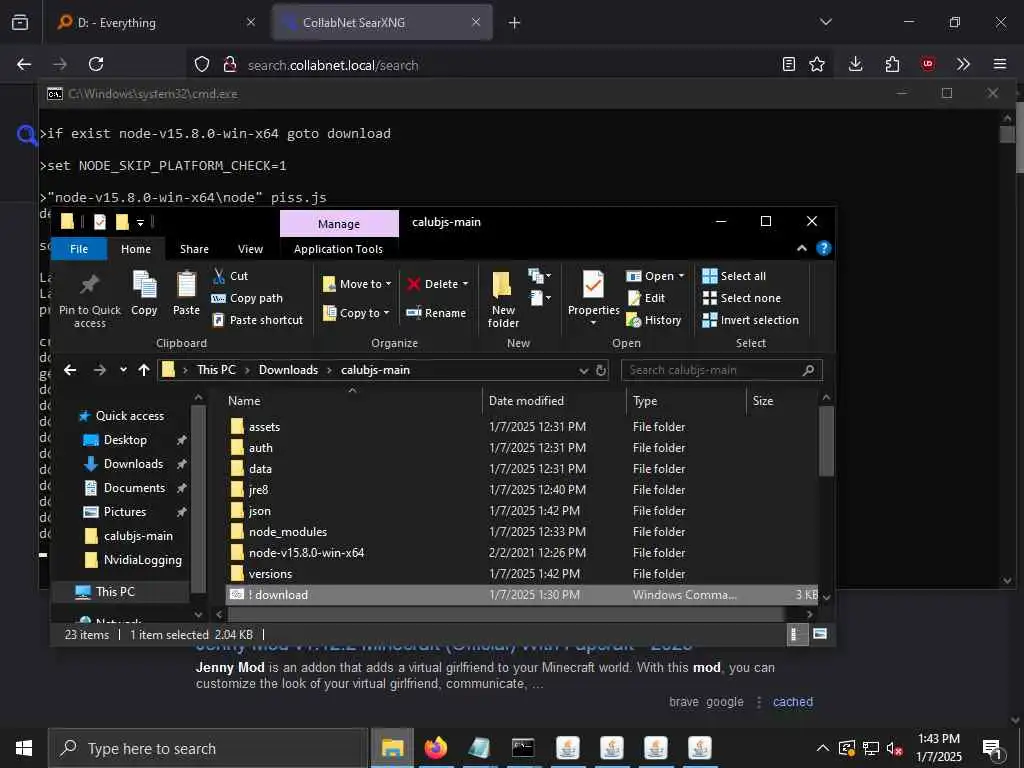Switch Explorer to details view icon
1024x768 pixels.
[x=797, y=634]
